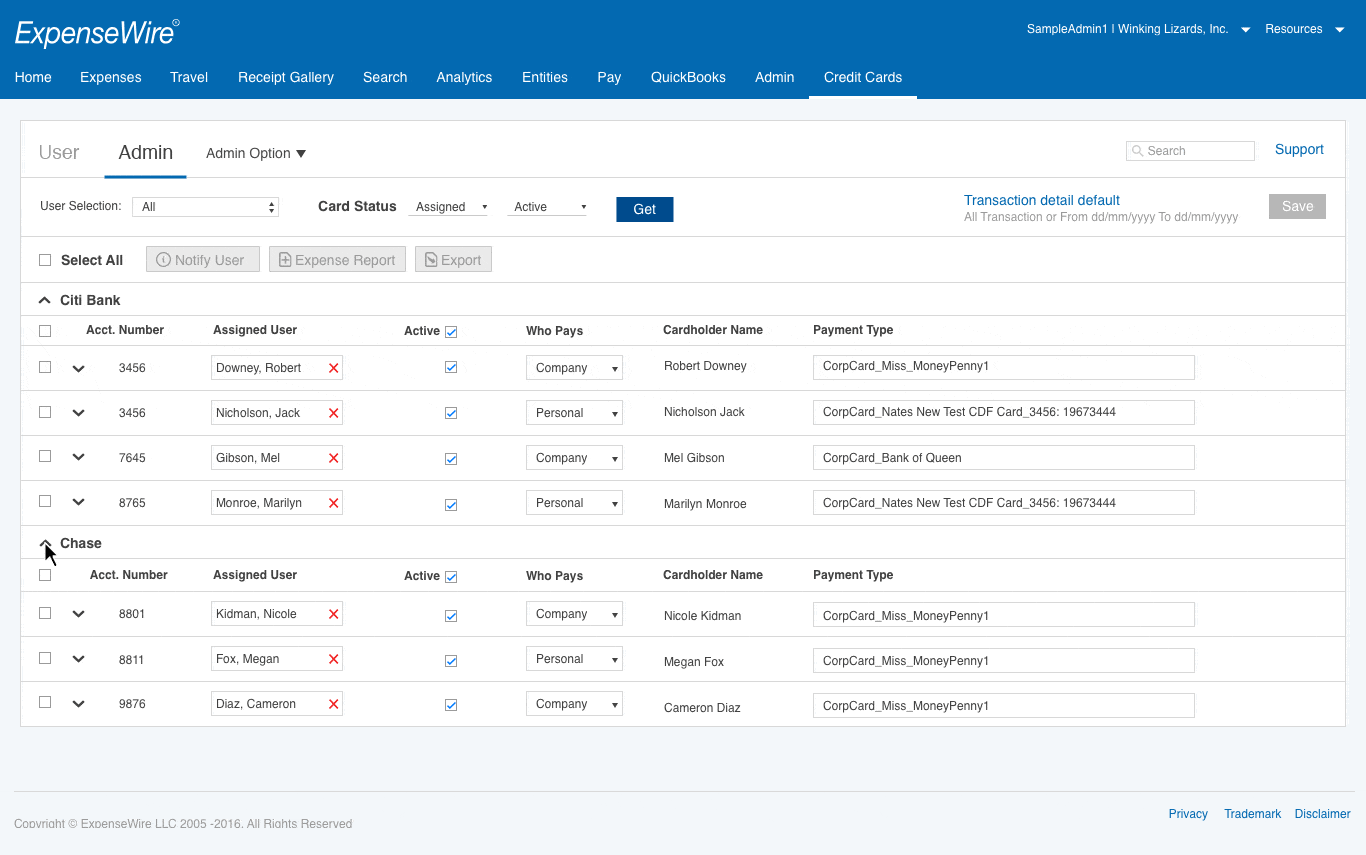1366x855 pixels.
Task: Open Who Pays dropdown for Robert Downey
Action: click(574, 368)
